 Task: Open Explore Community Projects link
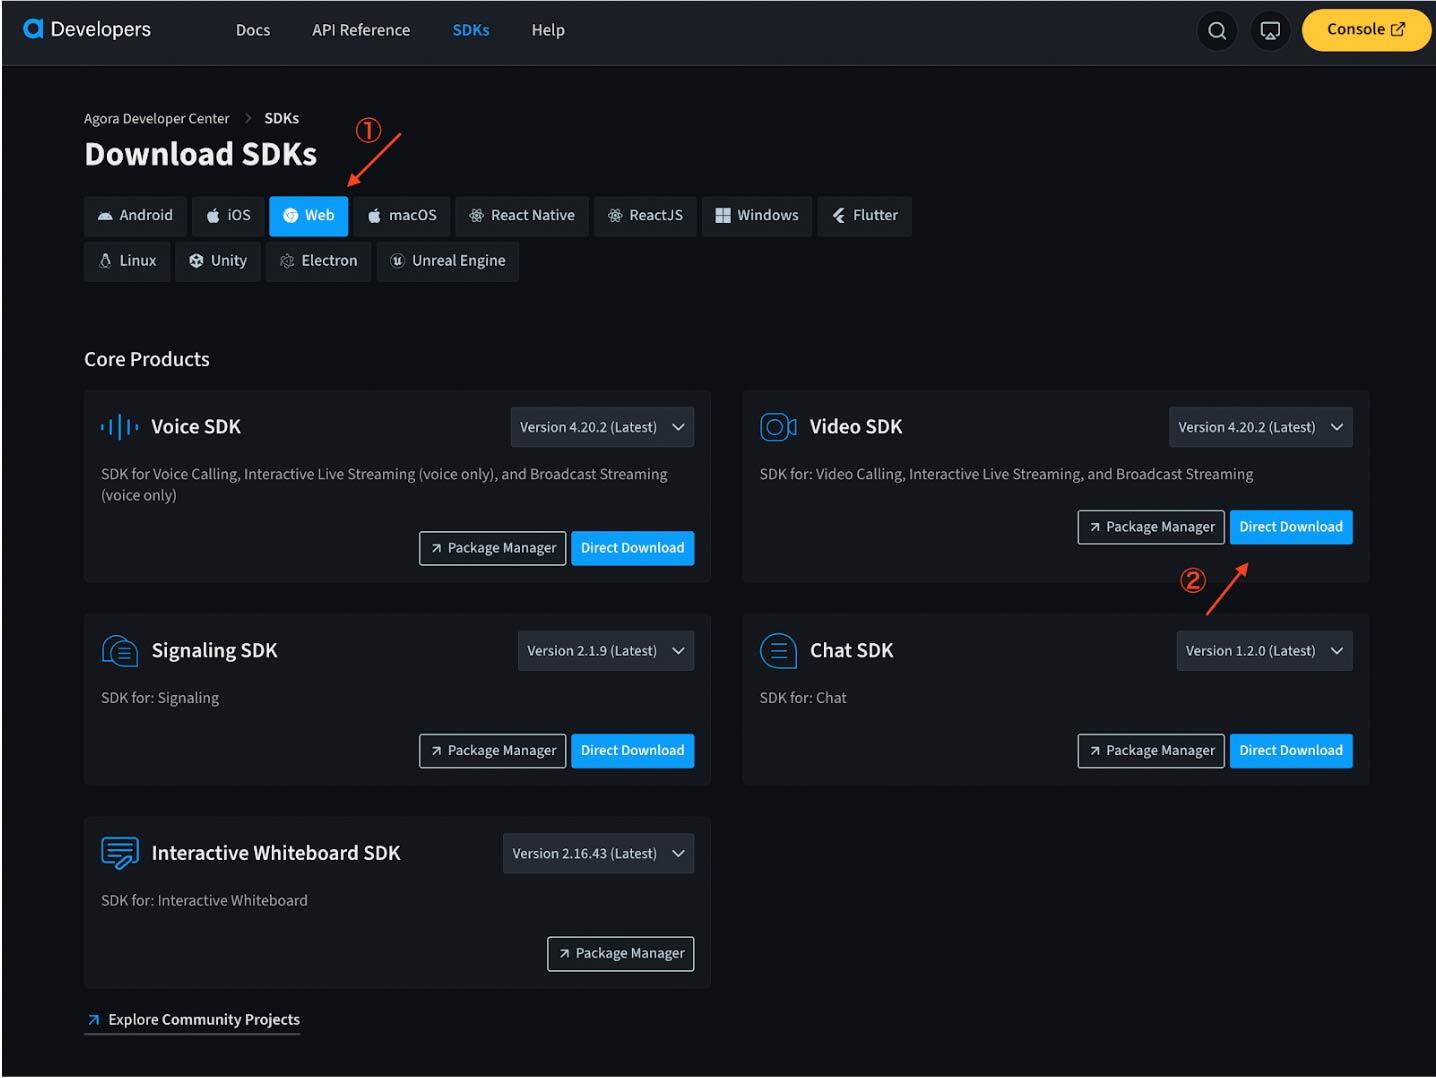pos(192,1020)
